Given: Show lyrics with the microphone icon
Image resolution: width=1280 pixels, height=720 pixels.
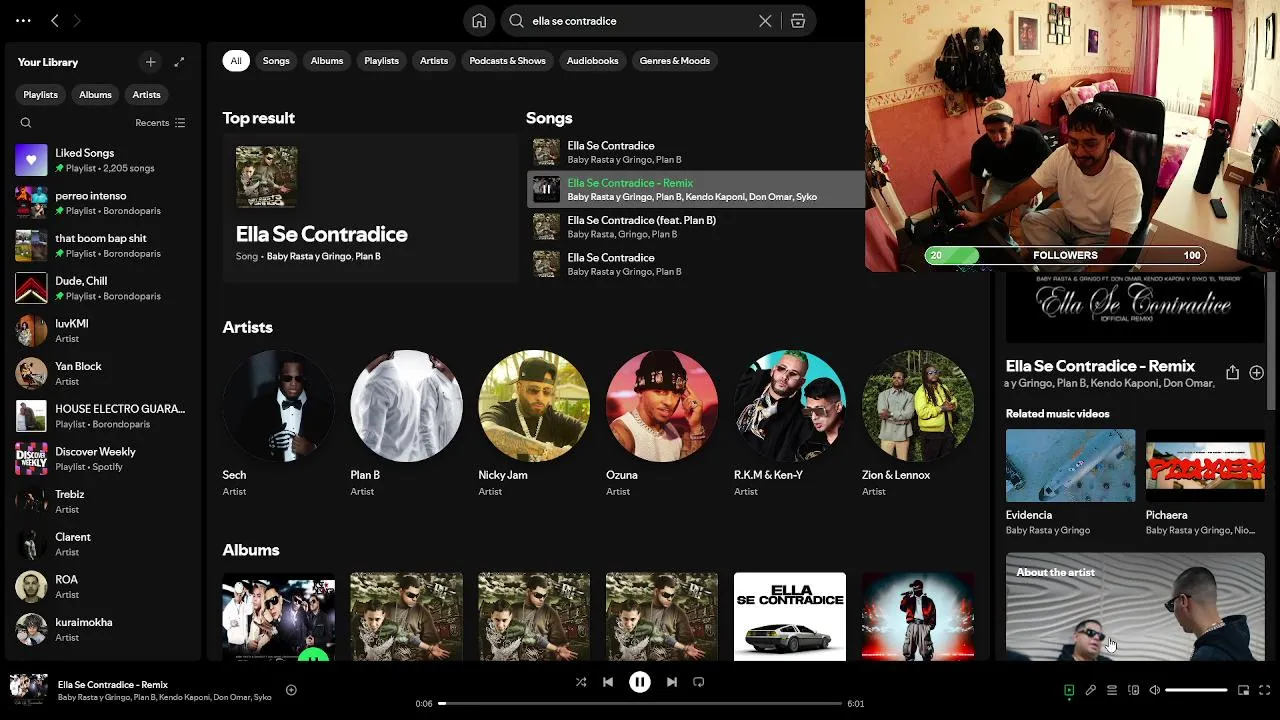Looking at the screenshot, I should 1091,690.
